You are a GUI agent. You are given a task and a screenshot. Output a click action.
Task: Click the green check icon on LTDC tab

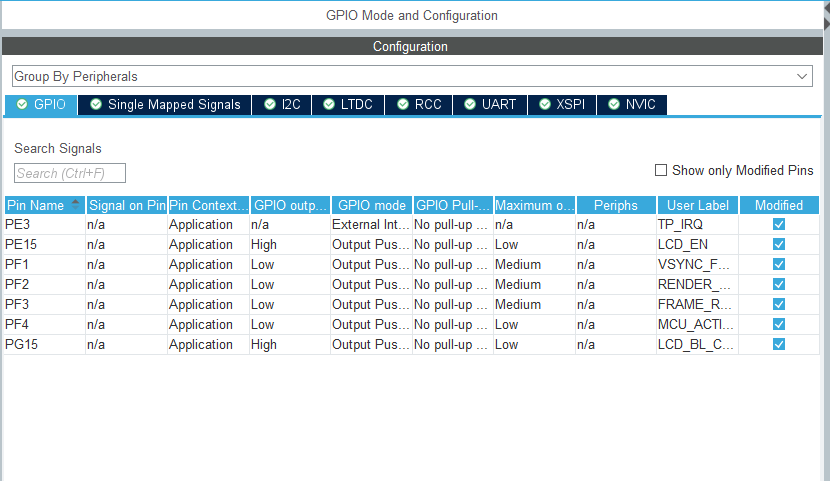(x=329, y=104)
